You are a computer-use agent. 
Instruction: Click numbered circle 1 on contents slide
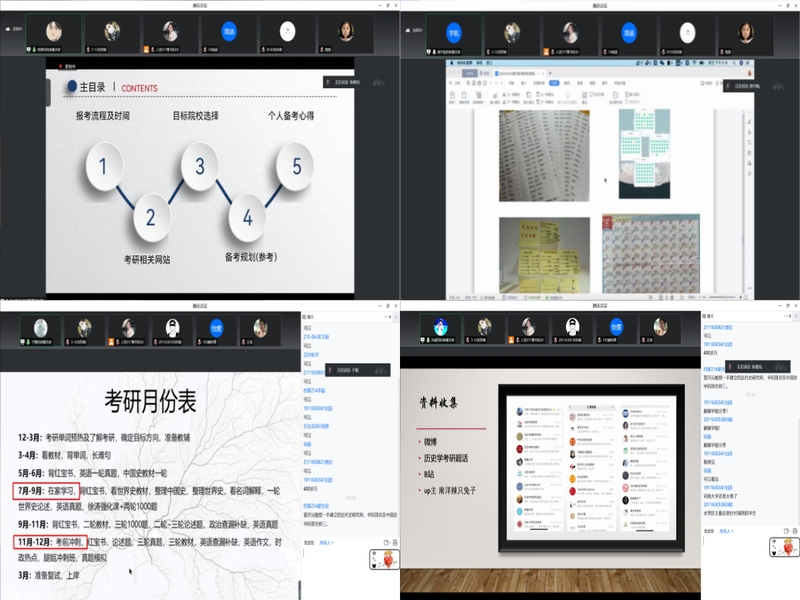click(104, 167)
